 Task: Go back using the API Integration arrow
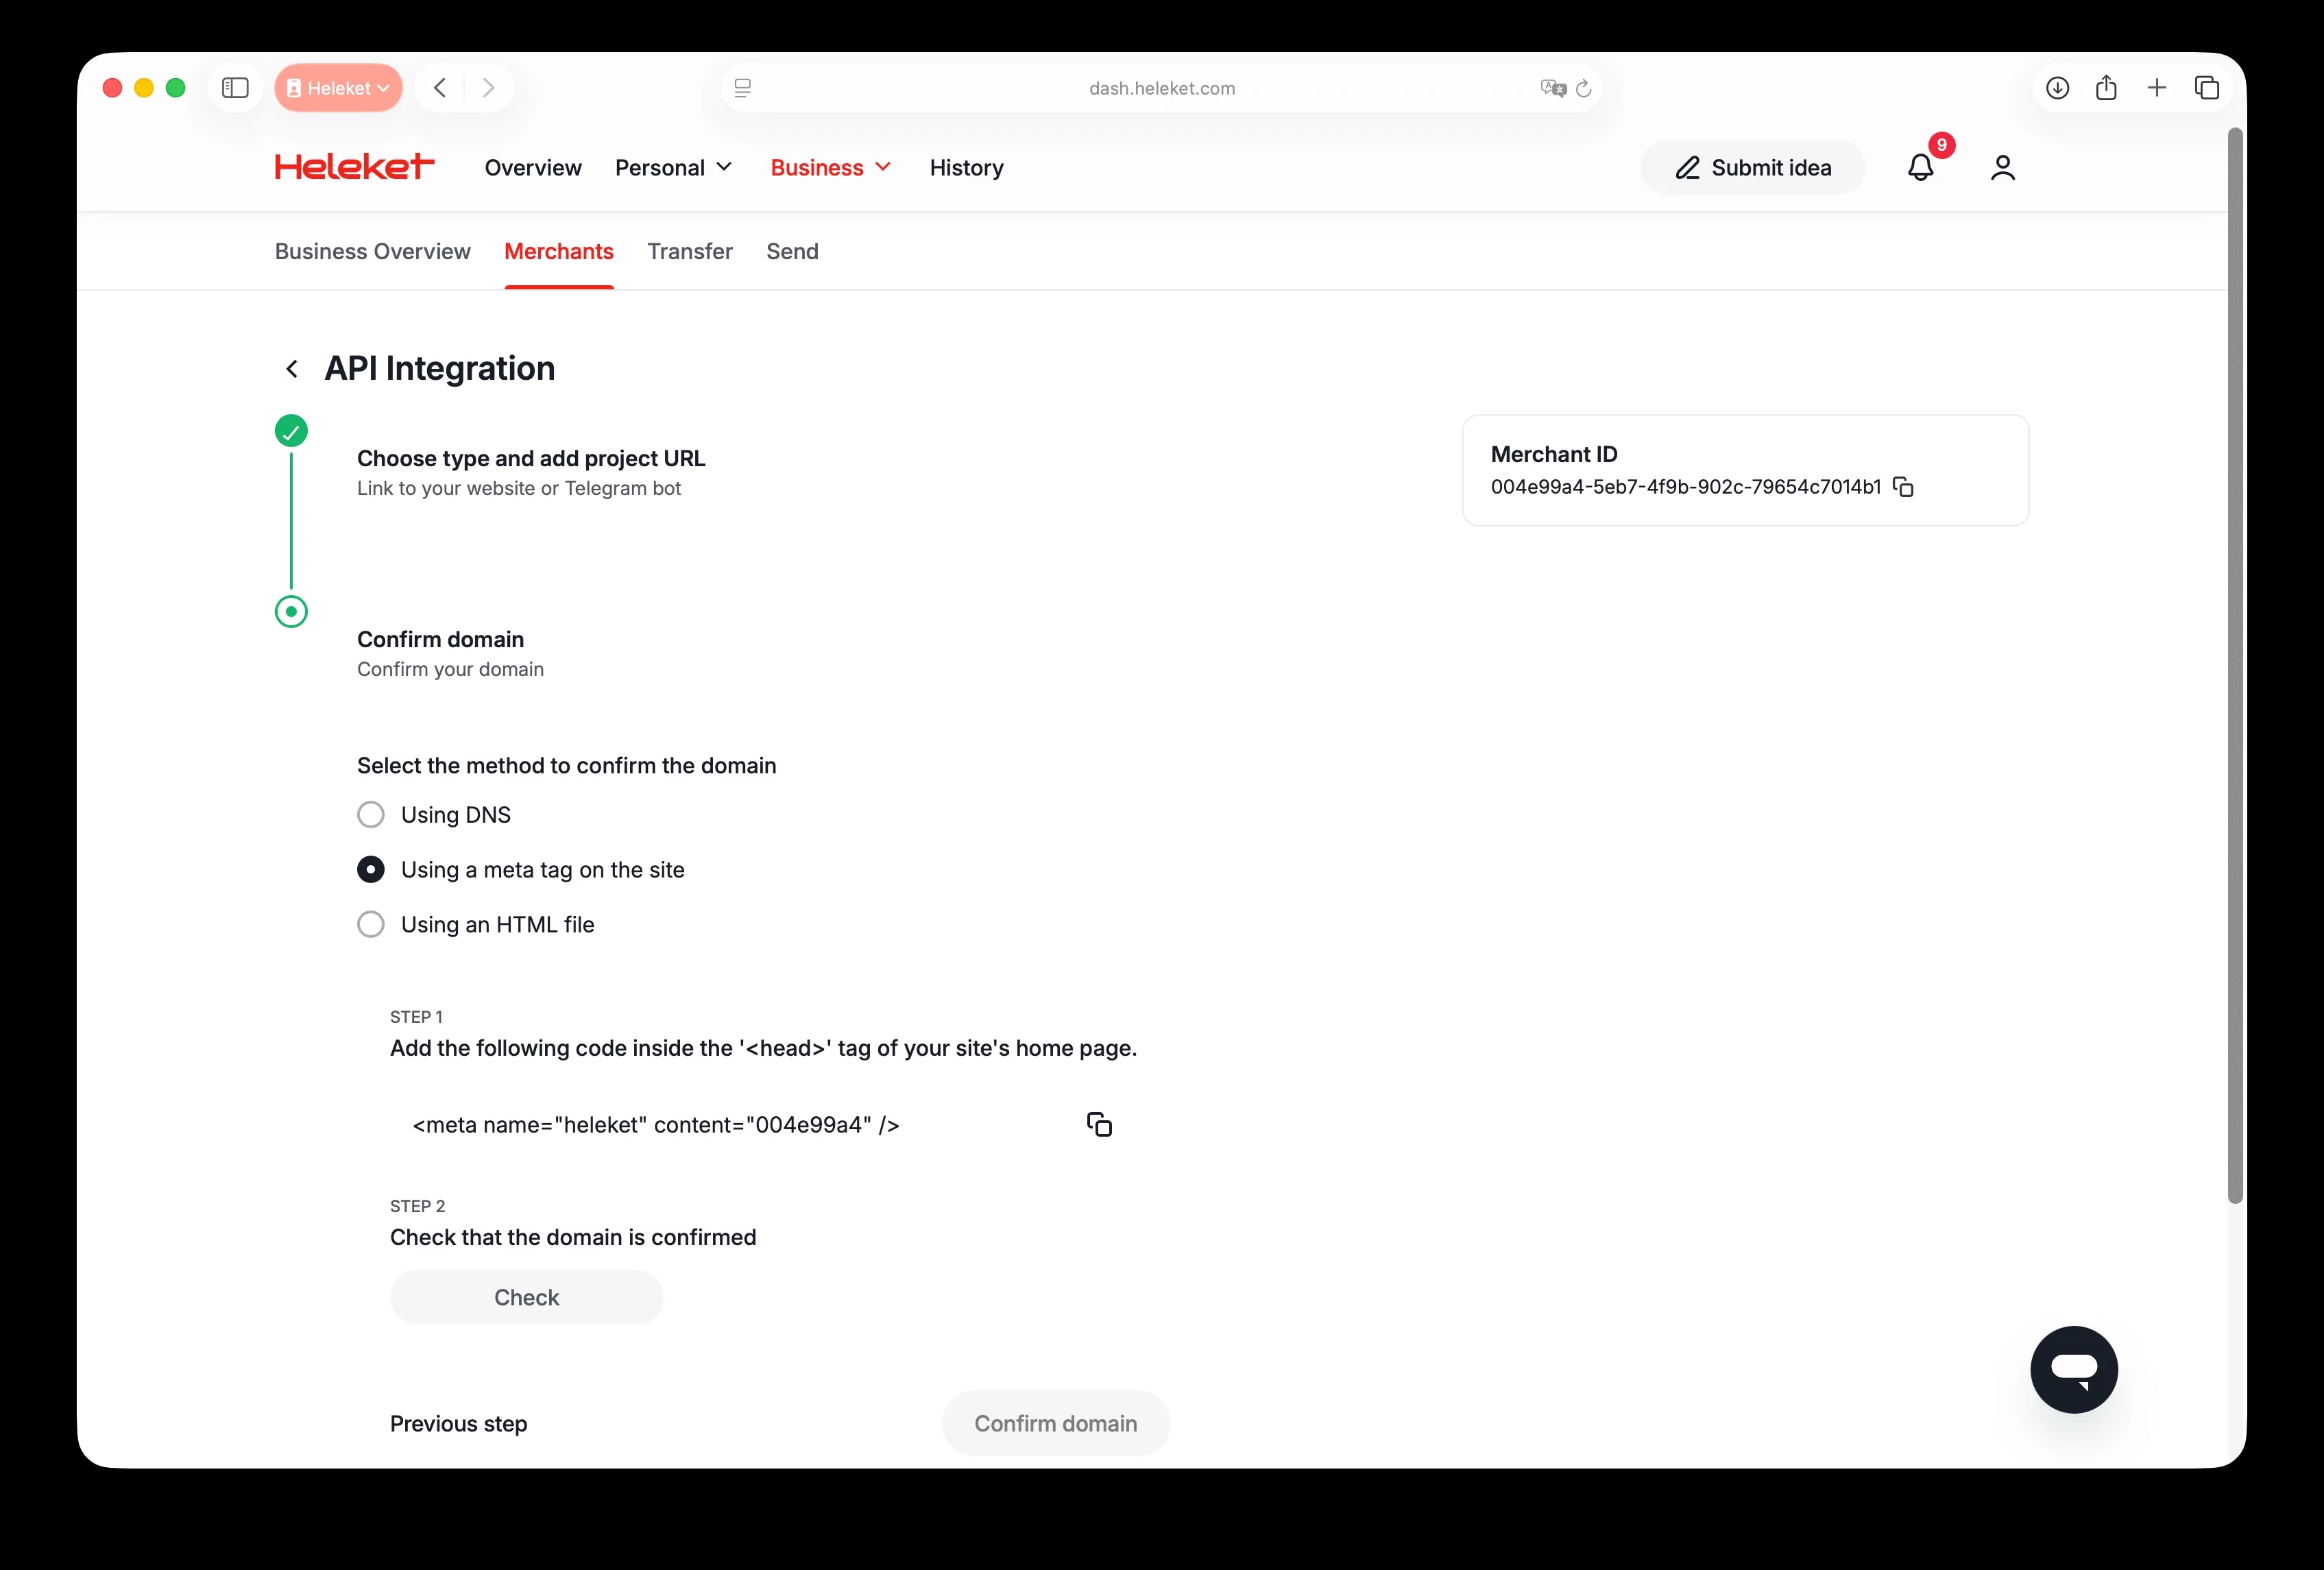(x=292, y=369)
